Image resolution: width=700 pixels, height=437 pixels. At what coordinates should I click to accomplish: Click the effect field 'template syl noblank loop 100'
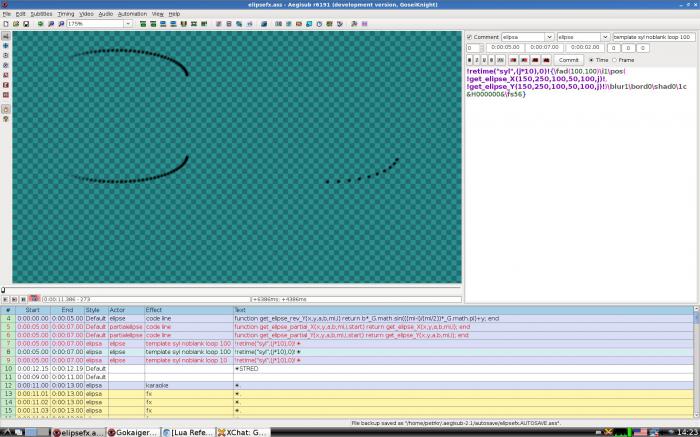tap(653, 37)
